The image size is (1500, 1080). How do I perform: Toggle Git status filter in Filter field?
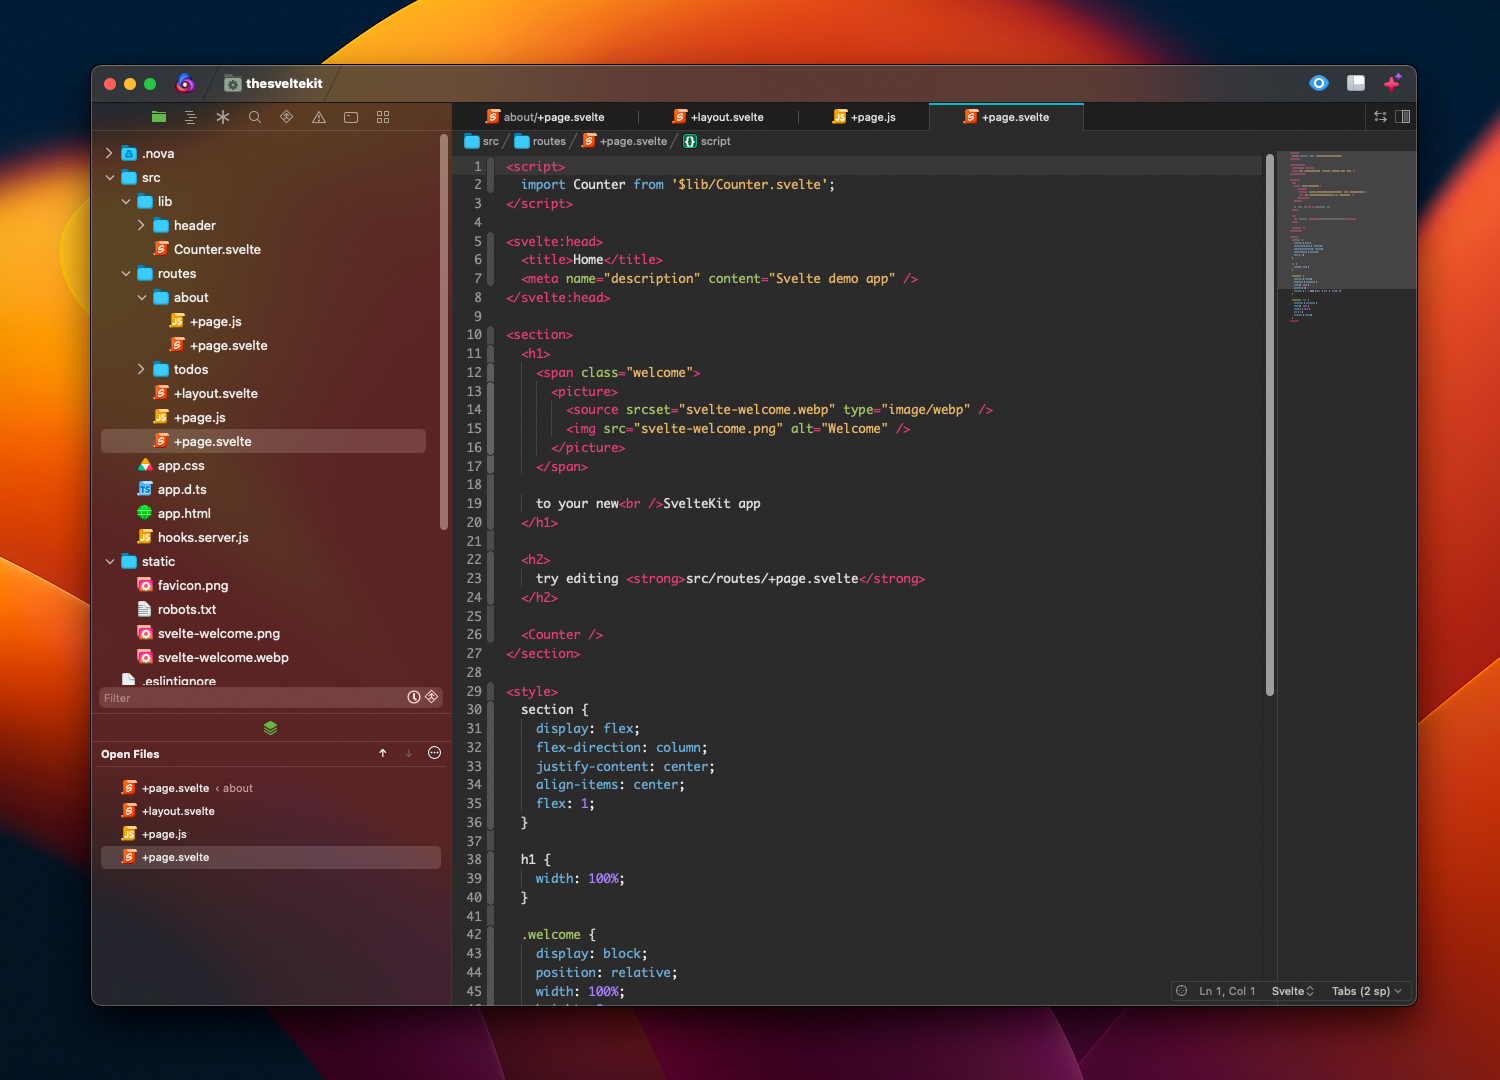click(x=432, y=697)
